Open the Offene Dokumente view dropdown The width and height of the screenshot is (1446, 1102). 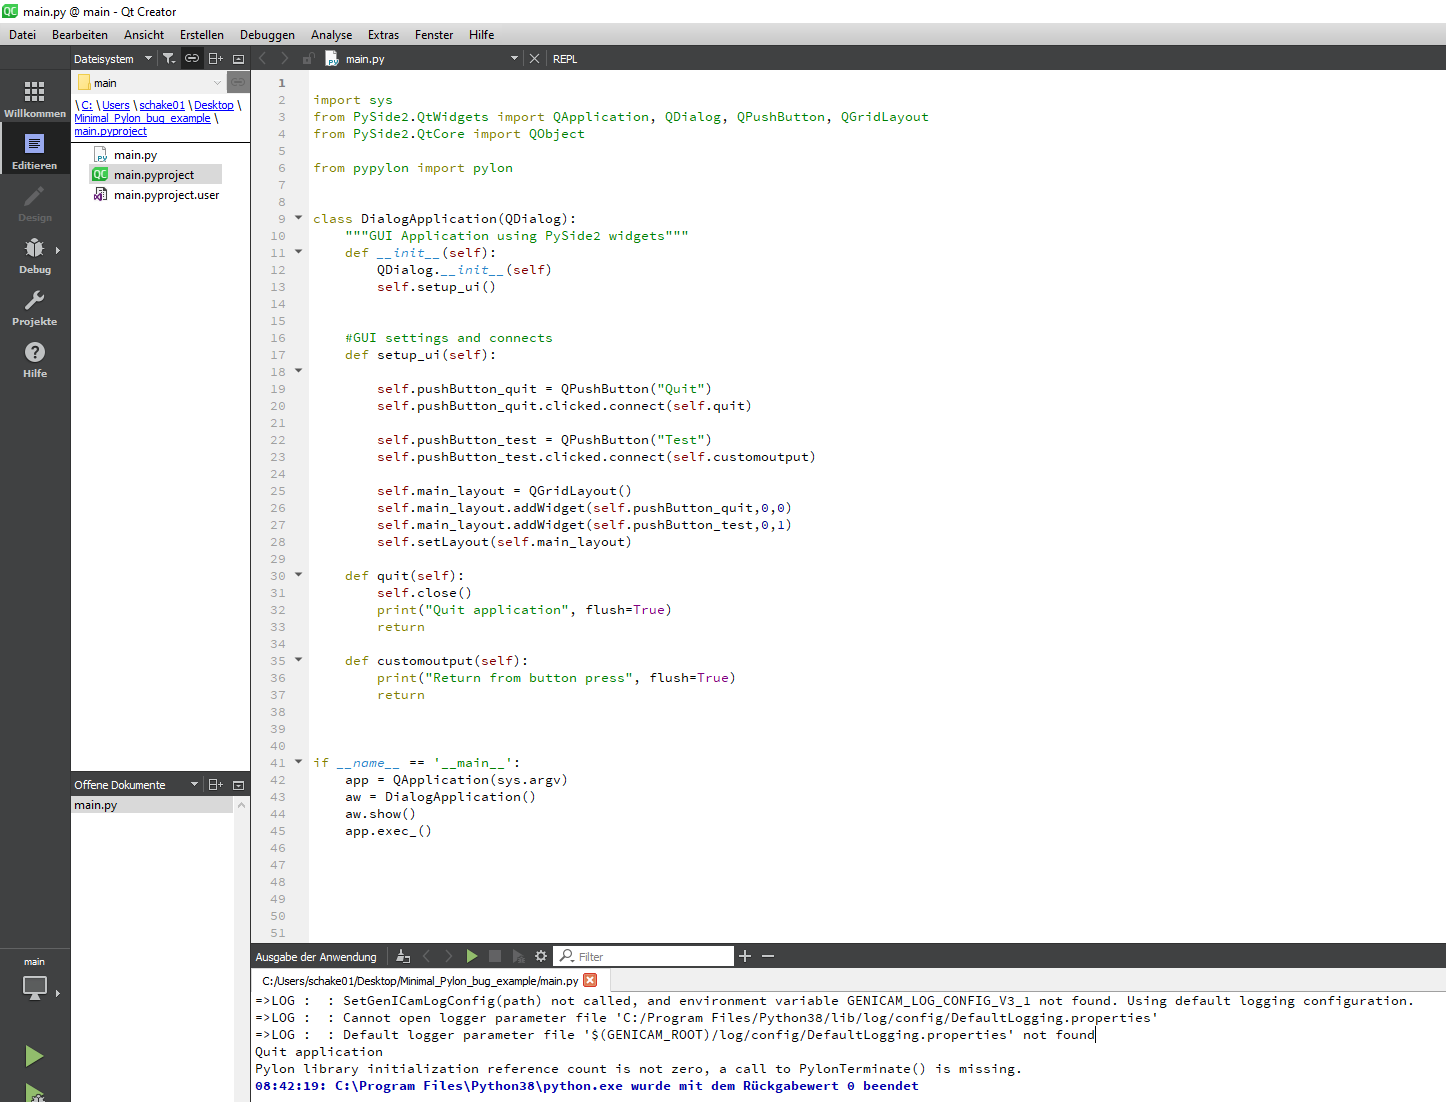[136, 785]
